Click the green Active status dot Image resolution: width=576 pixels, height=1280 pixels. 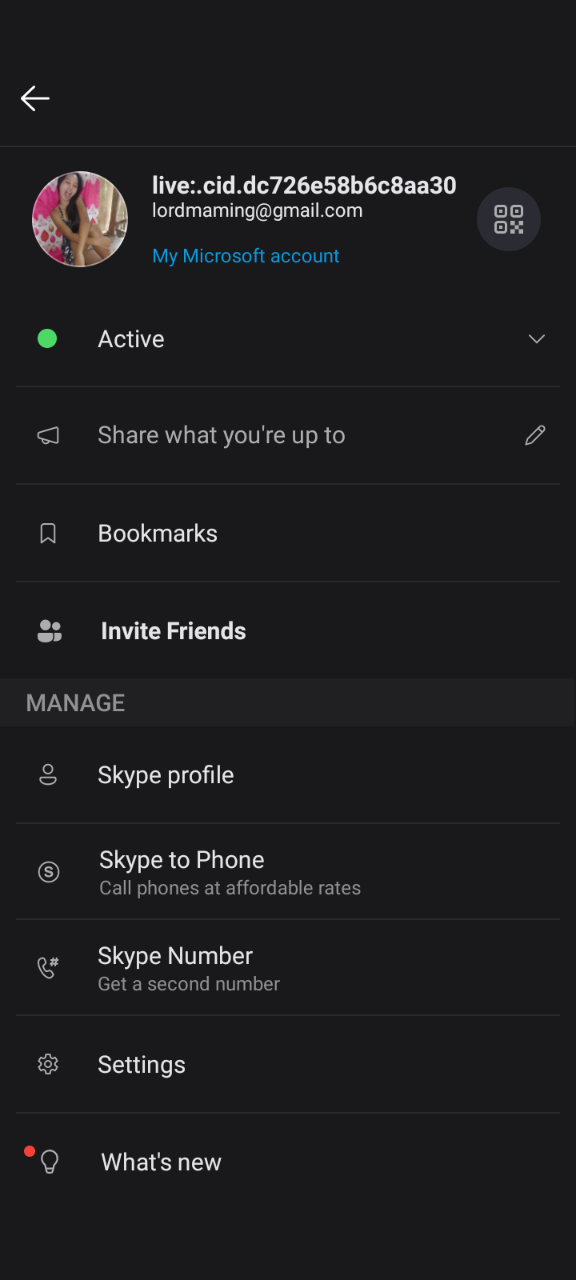click(x=47, y=339)
